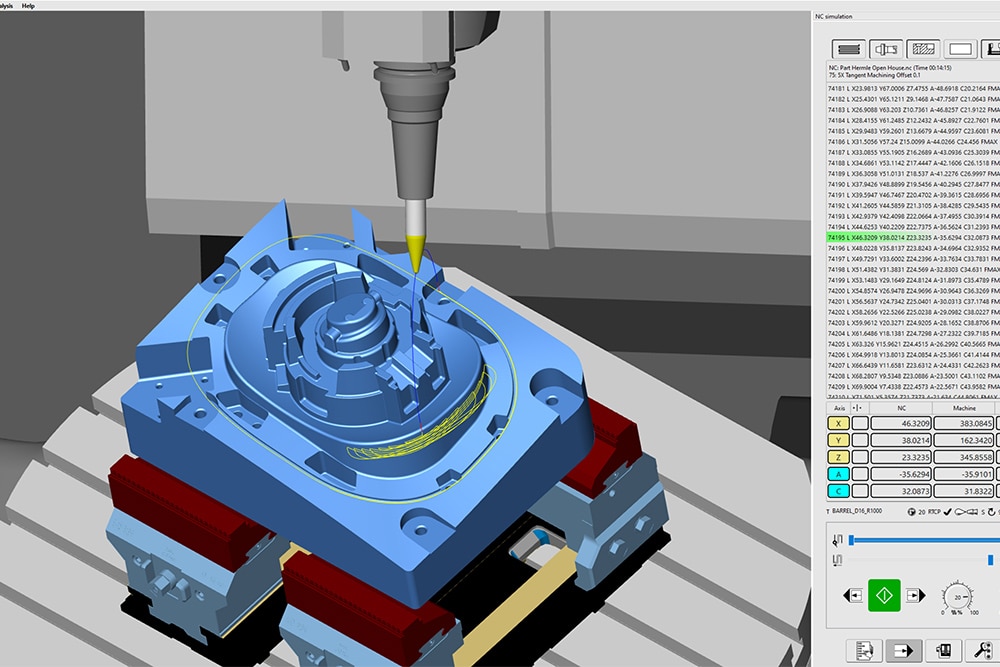Select NC line 74205 in the list

(913, 344)
